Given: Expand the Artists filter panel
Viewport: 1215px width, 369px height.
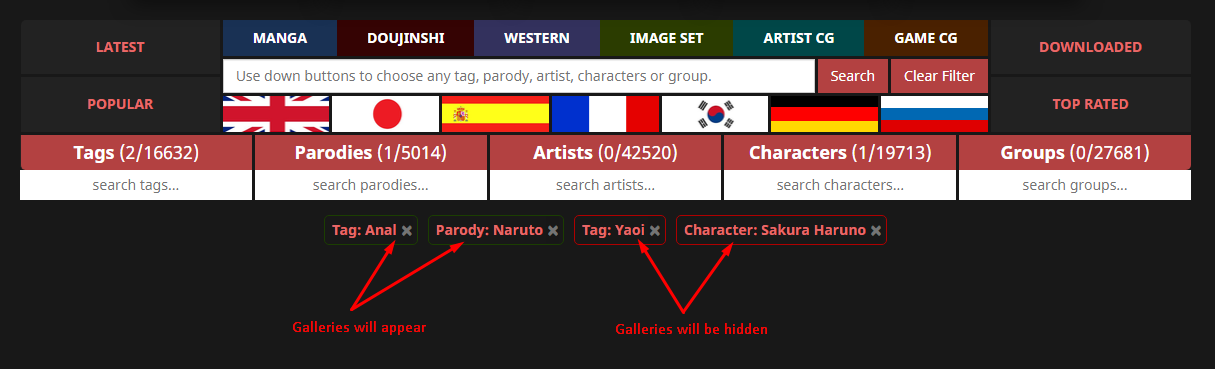Looking at the screenshot, I should (605, 153).
